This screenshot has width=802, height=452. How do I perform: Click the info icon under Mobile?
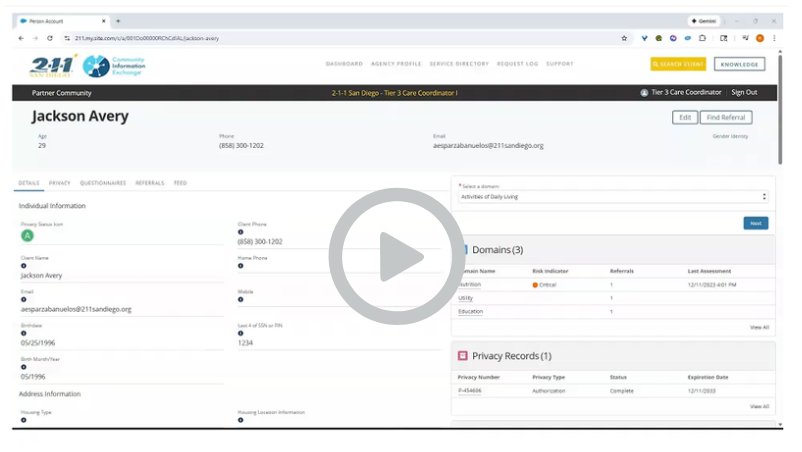tap(240, 300)
